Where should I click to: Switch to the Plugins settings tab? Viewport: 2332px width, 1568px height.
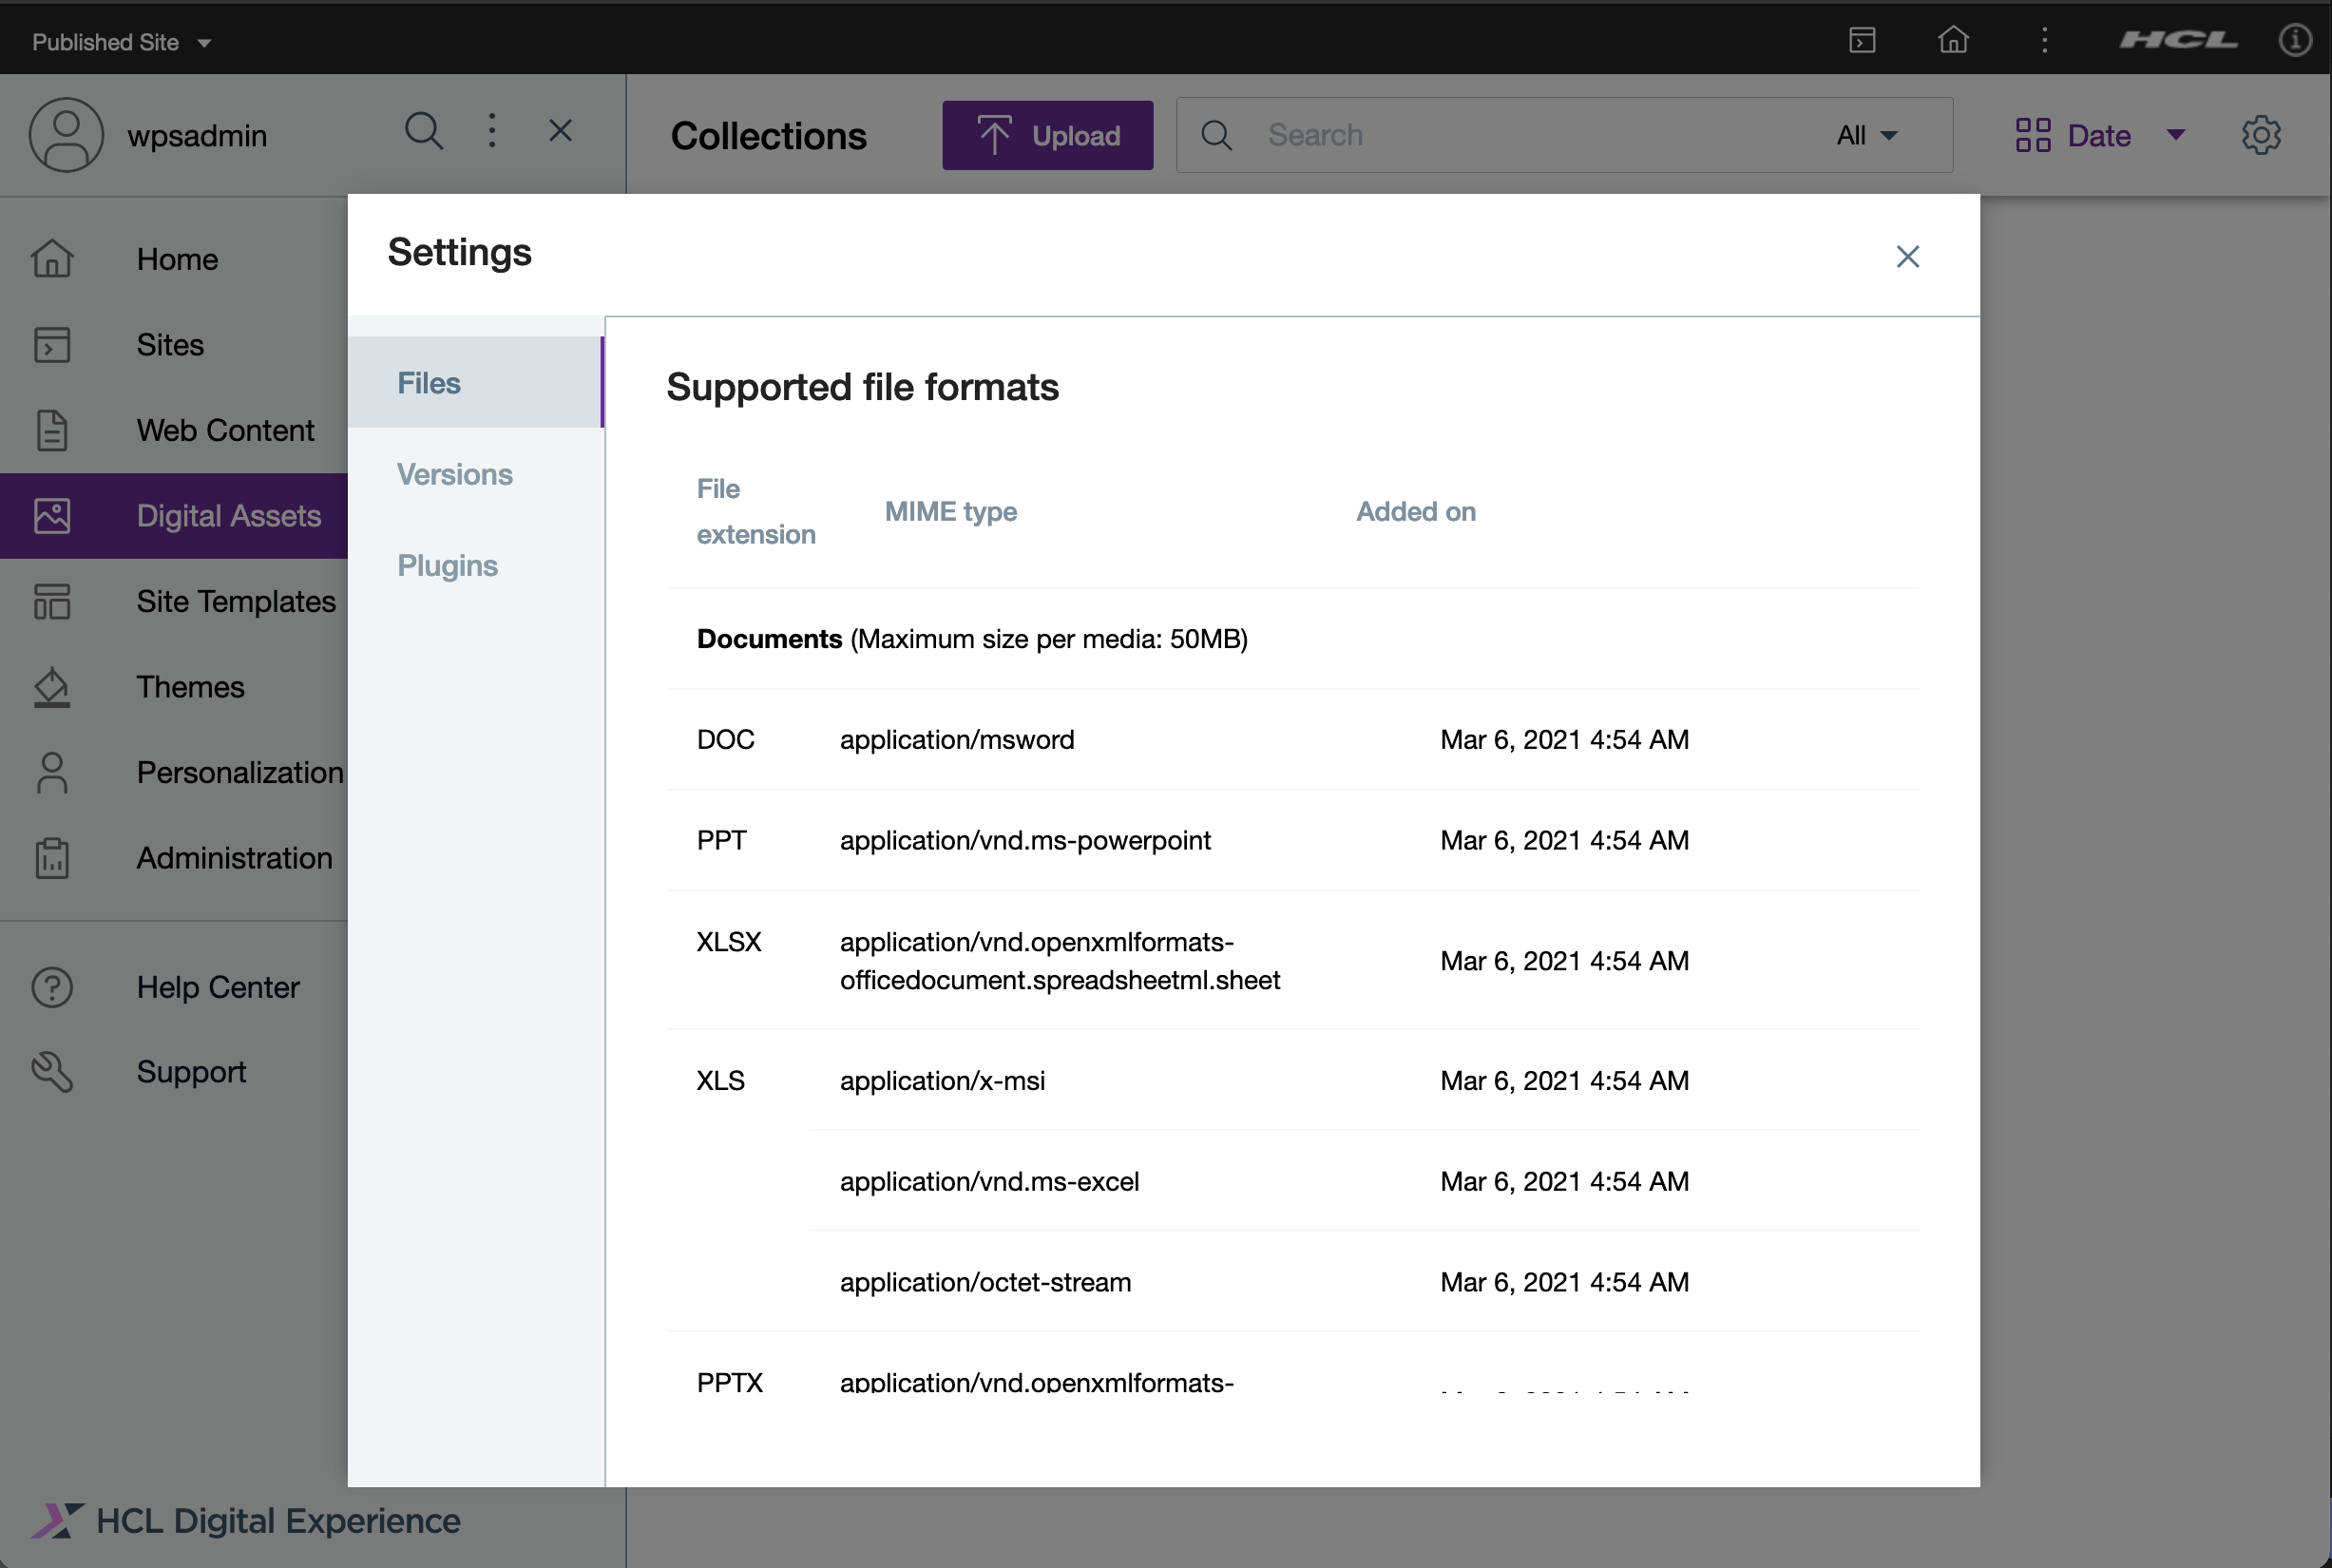[447, 566]
